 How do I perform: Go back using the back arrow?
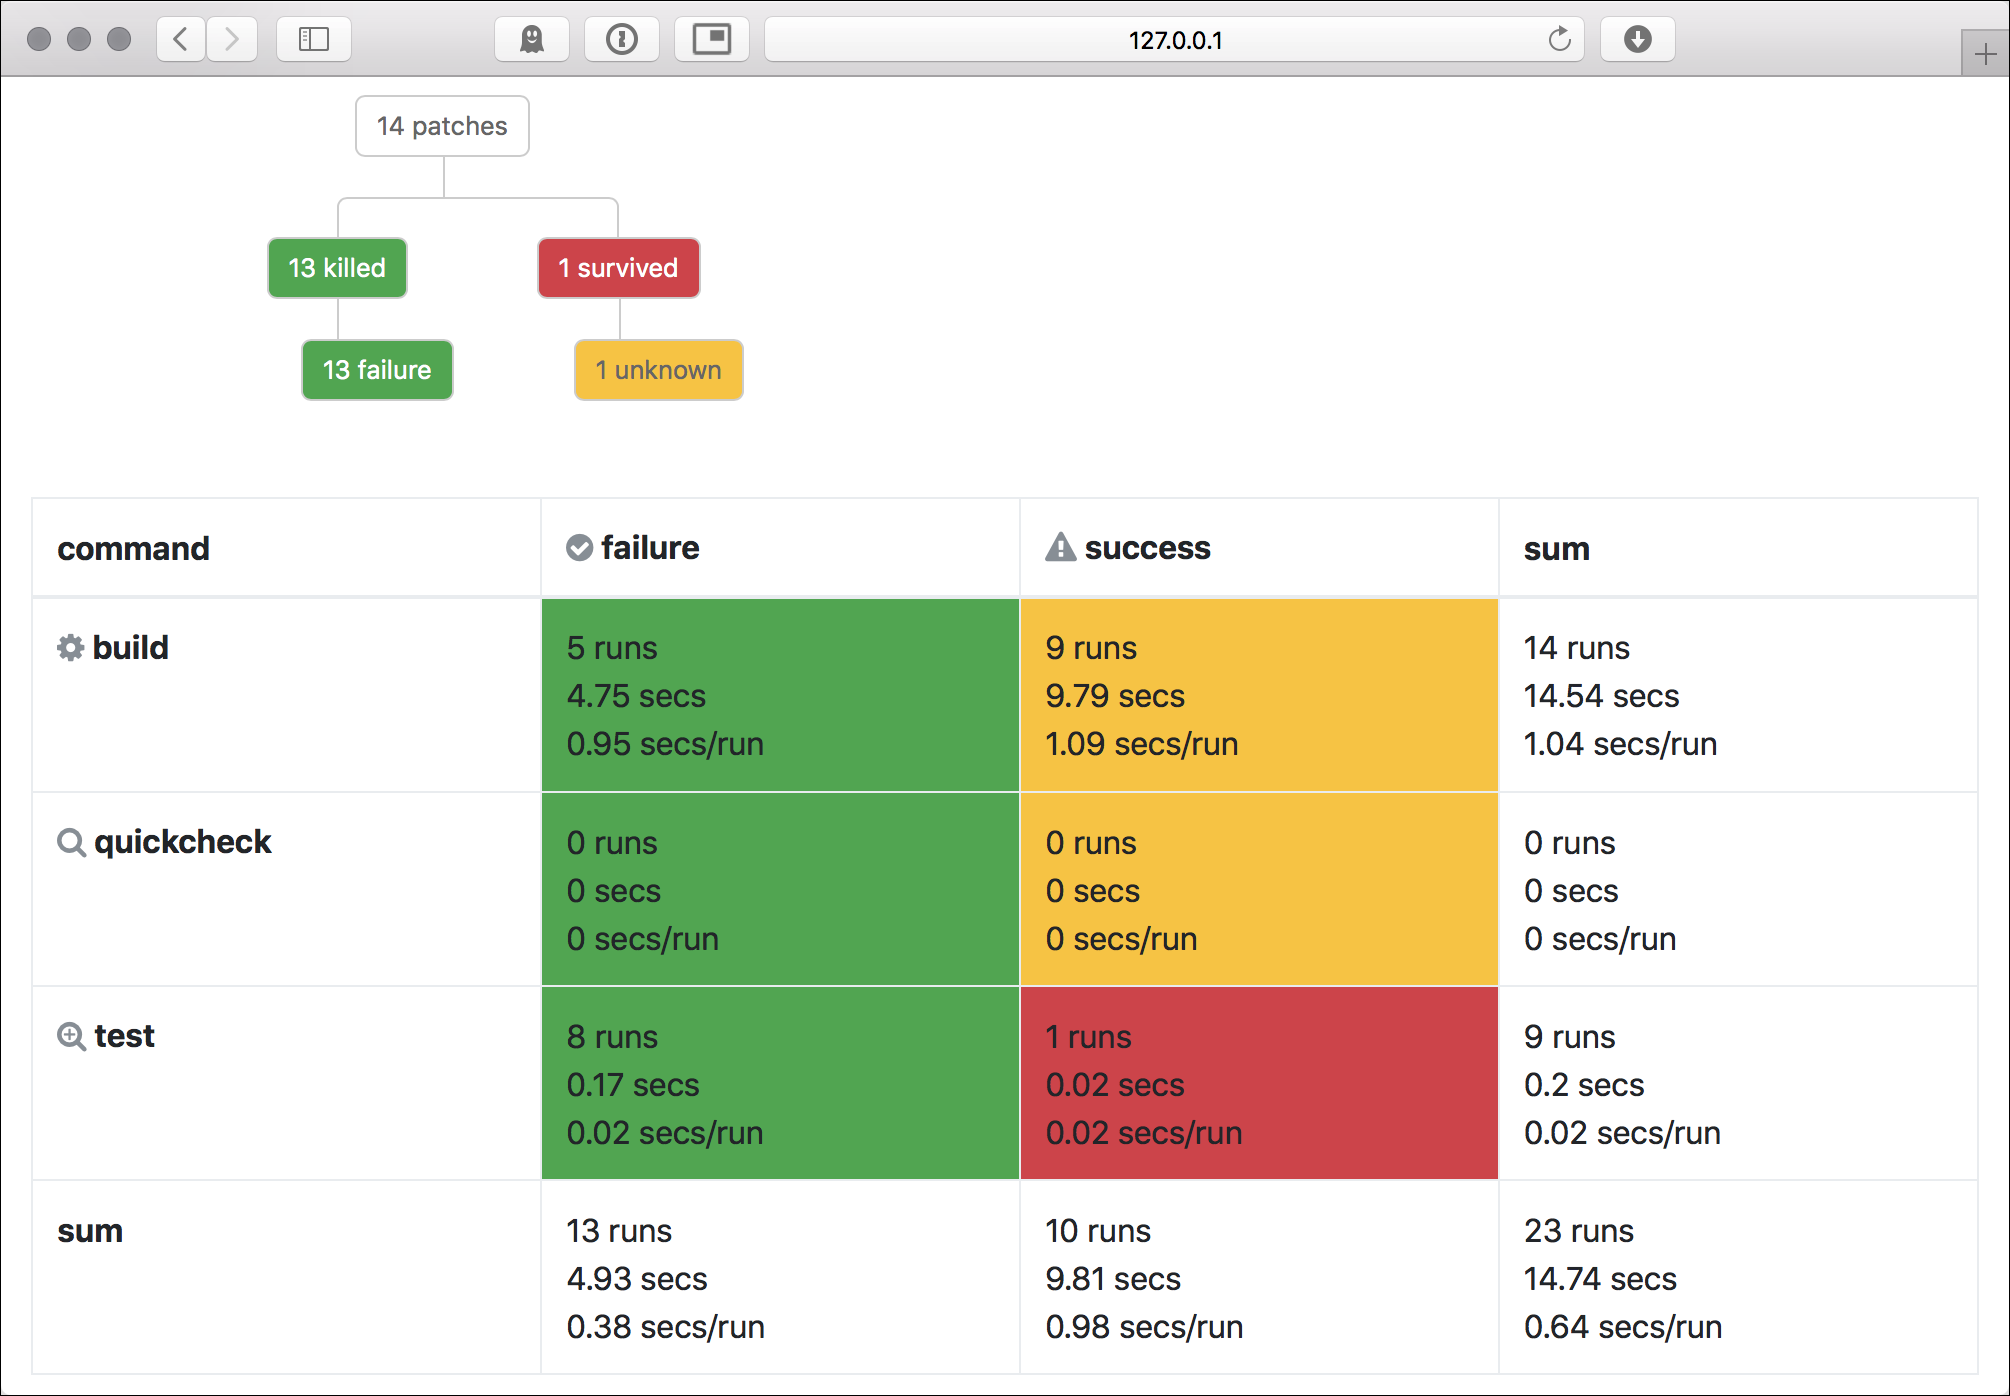181,40
